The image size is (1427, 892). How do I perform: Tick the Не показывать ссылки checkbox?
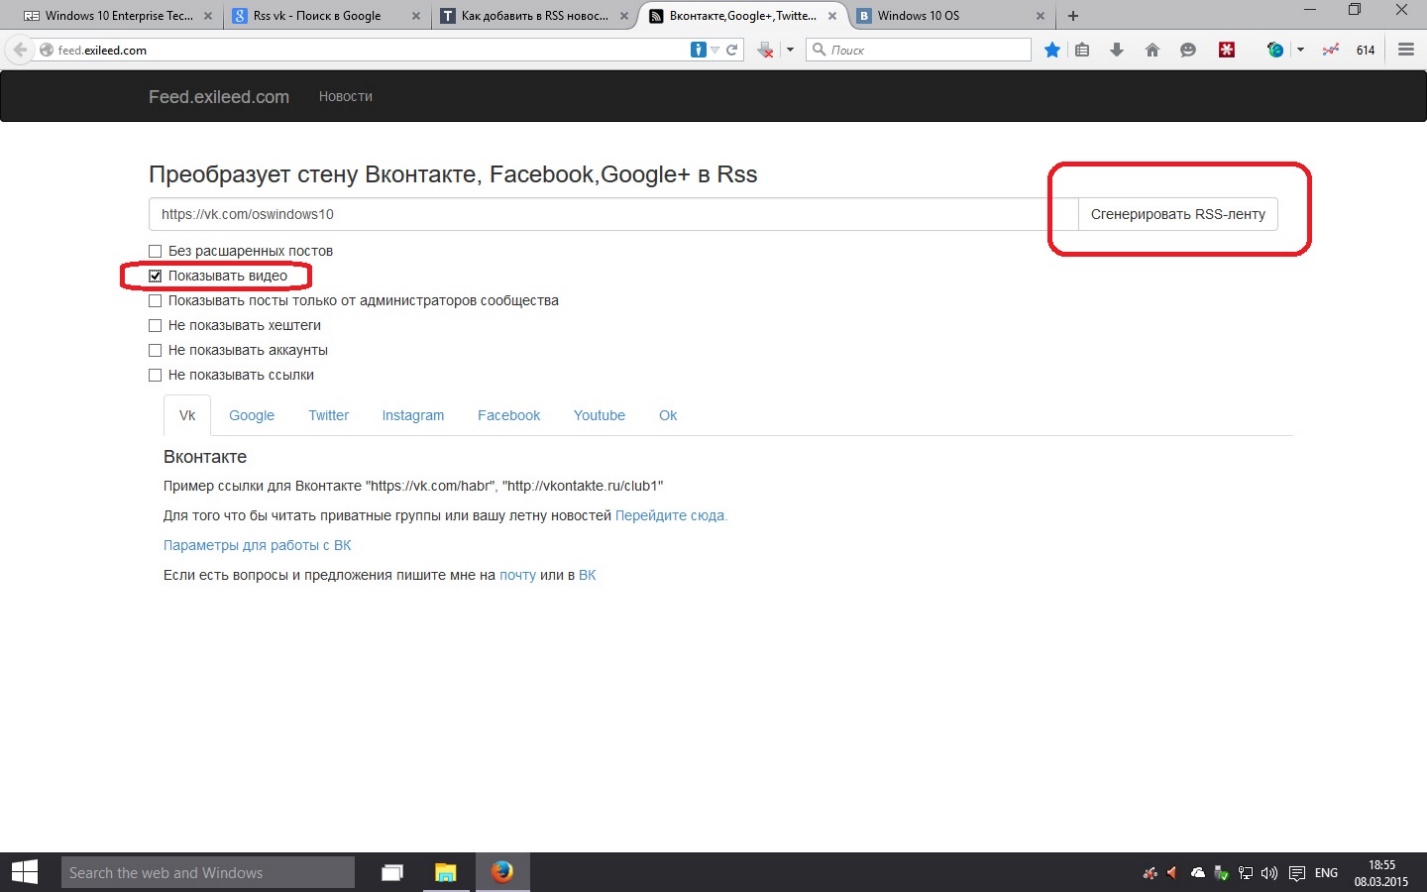[155, 376]
